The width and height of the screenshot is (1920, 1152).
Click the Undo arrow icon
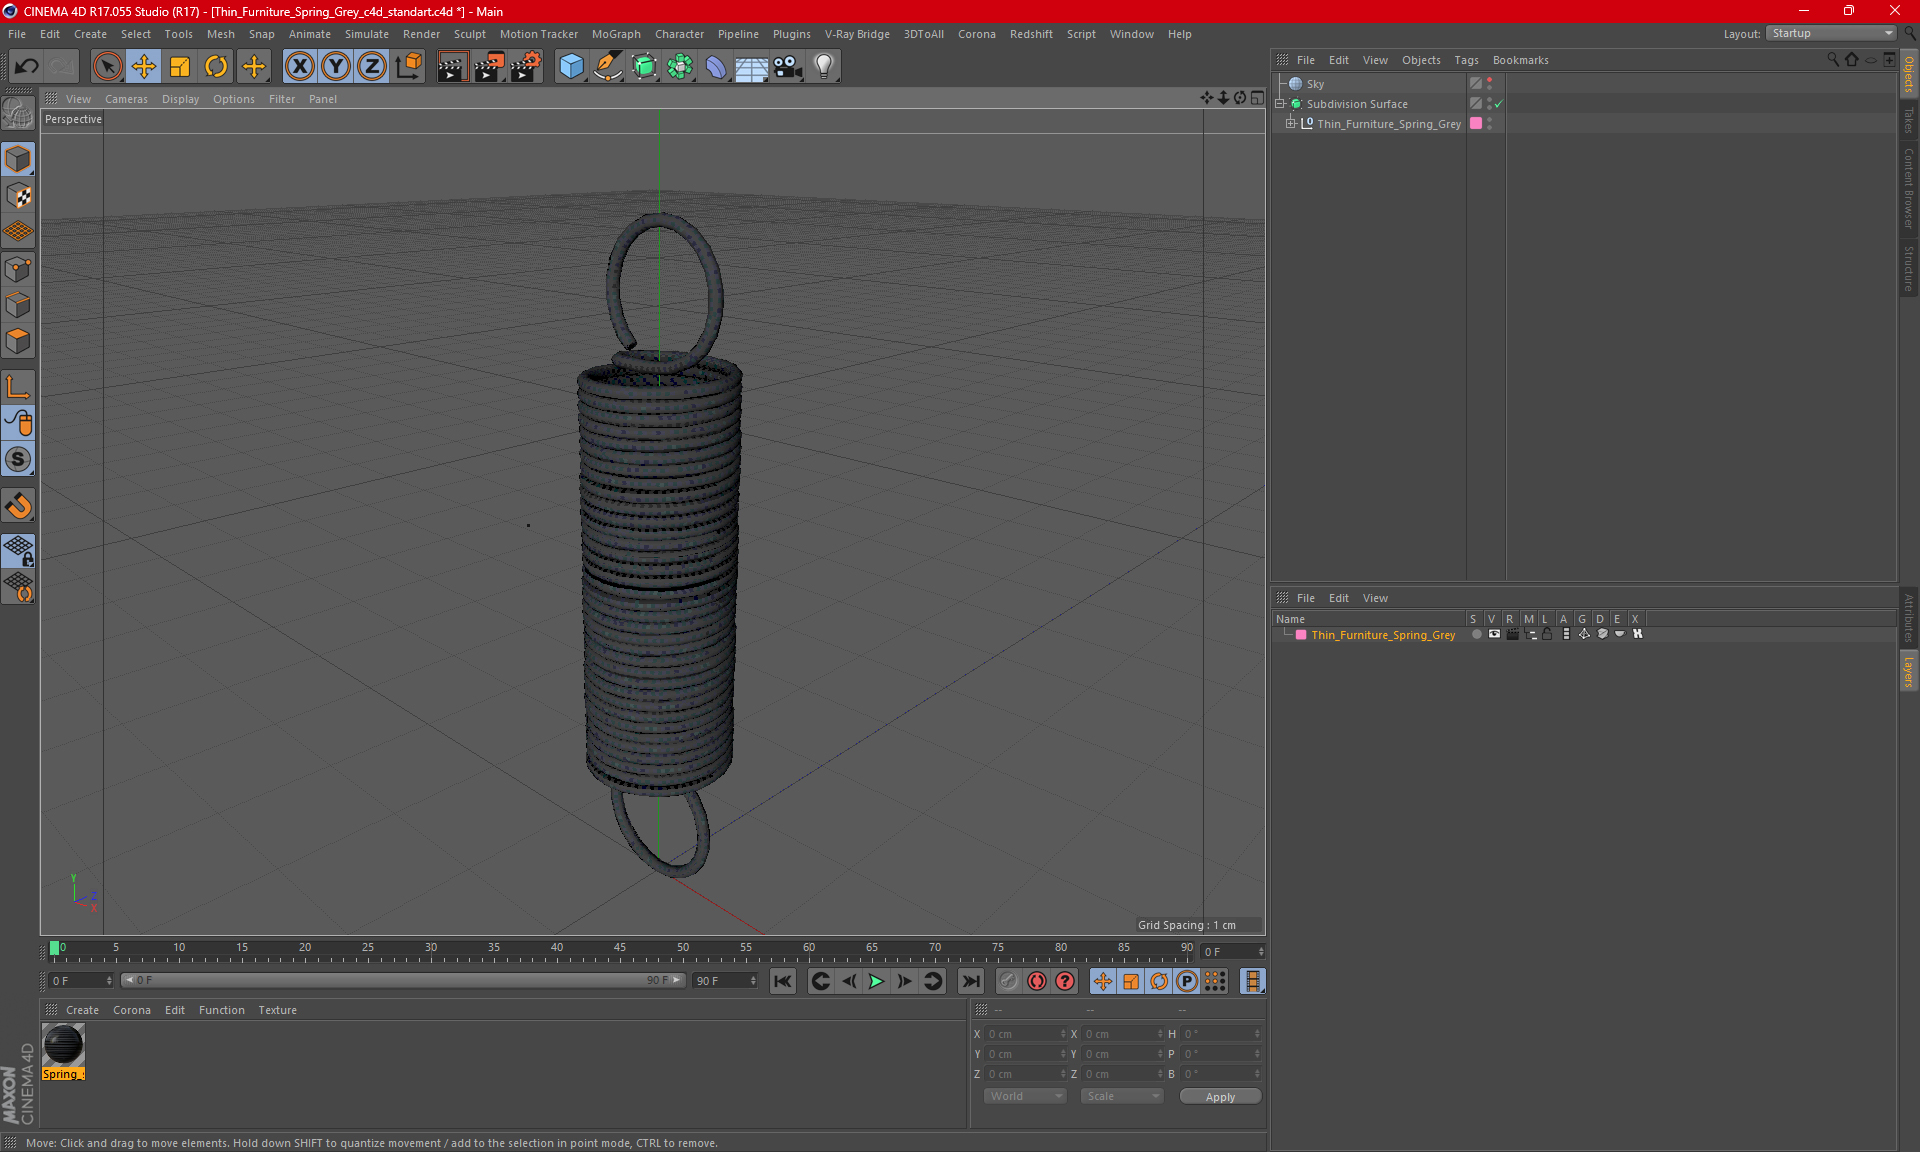27,67
